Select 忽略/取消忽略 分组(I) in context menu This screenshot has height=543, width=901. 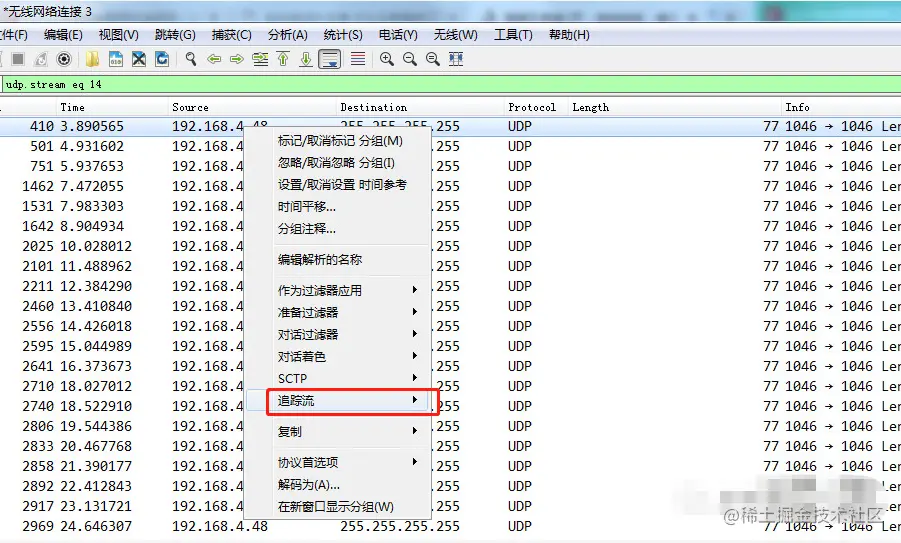(x=337, y=163)
